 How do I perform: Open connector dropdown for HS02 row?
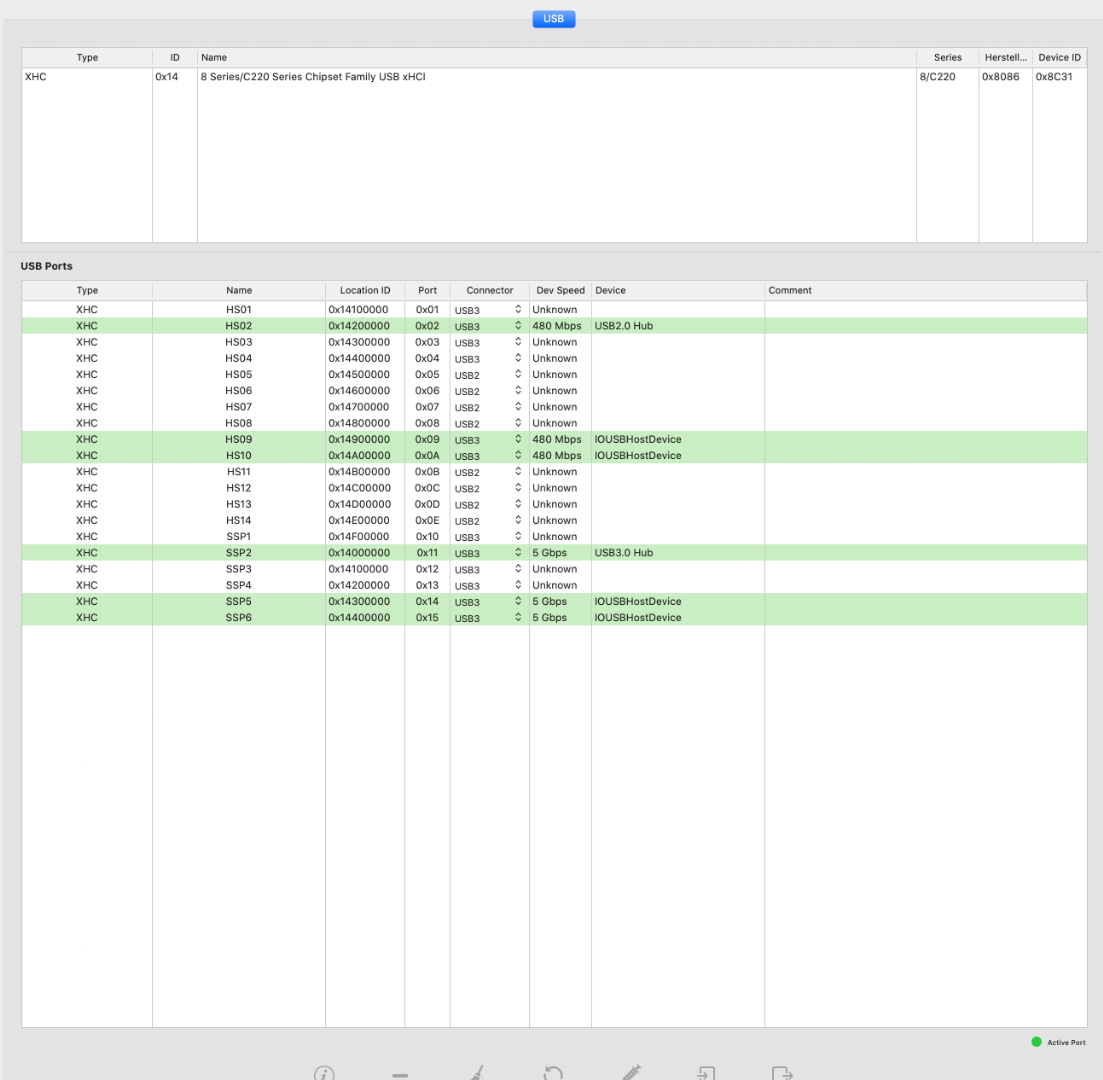518,326
